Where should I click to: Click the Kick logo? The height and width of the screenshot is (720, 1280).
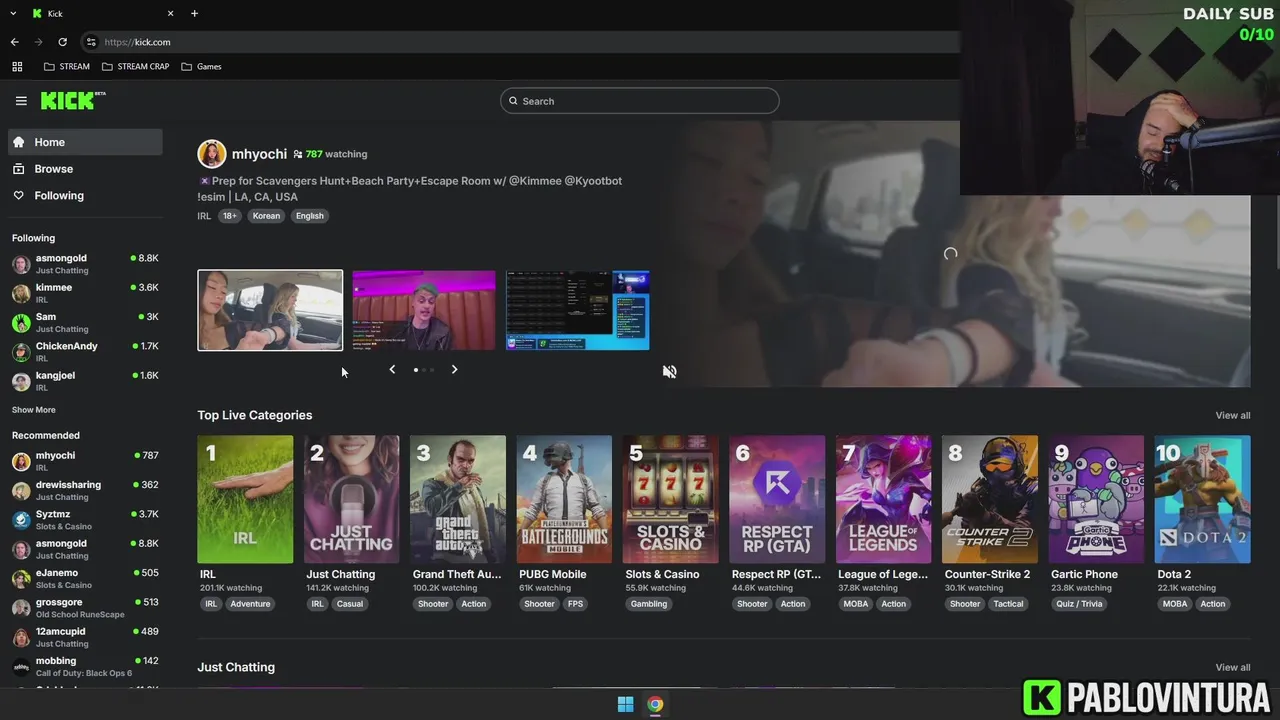click(72, 100)
